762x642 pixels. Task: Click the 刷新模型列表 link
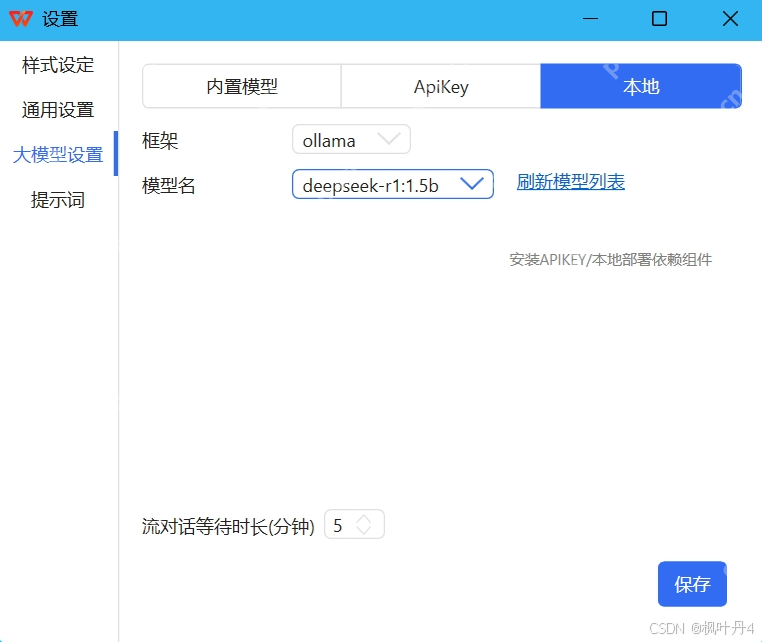[571, 182]
